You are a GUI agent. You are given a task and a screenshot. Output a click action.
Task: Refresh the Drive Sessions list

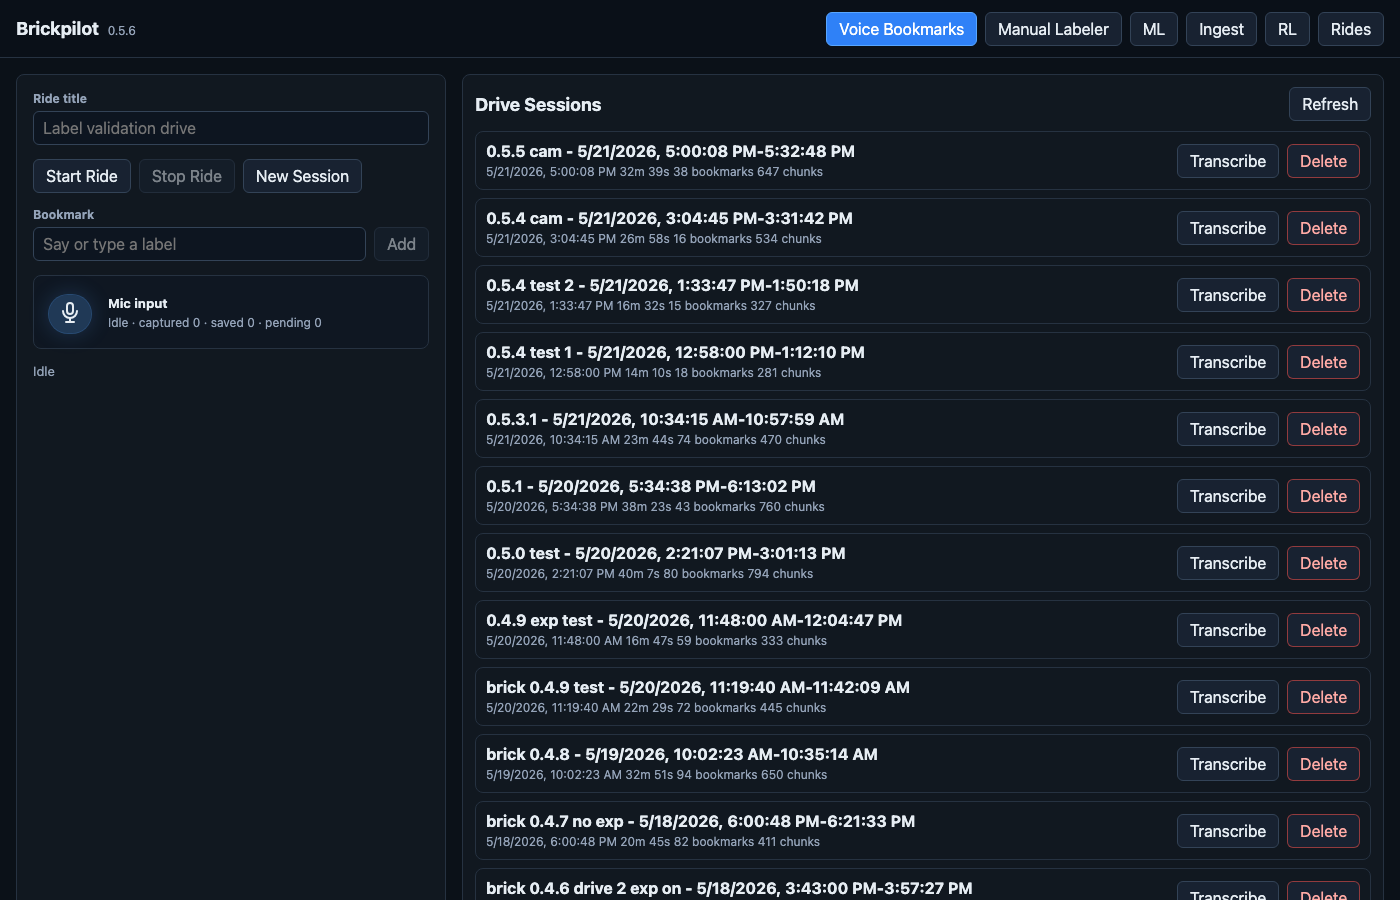pyautogui.click(x=1330, y=104)
